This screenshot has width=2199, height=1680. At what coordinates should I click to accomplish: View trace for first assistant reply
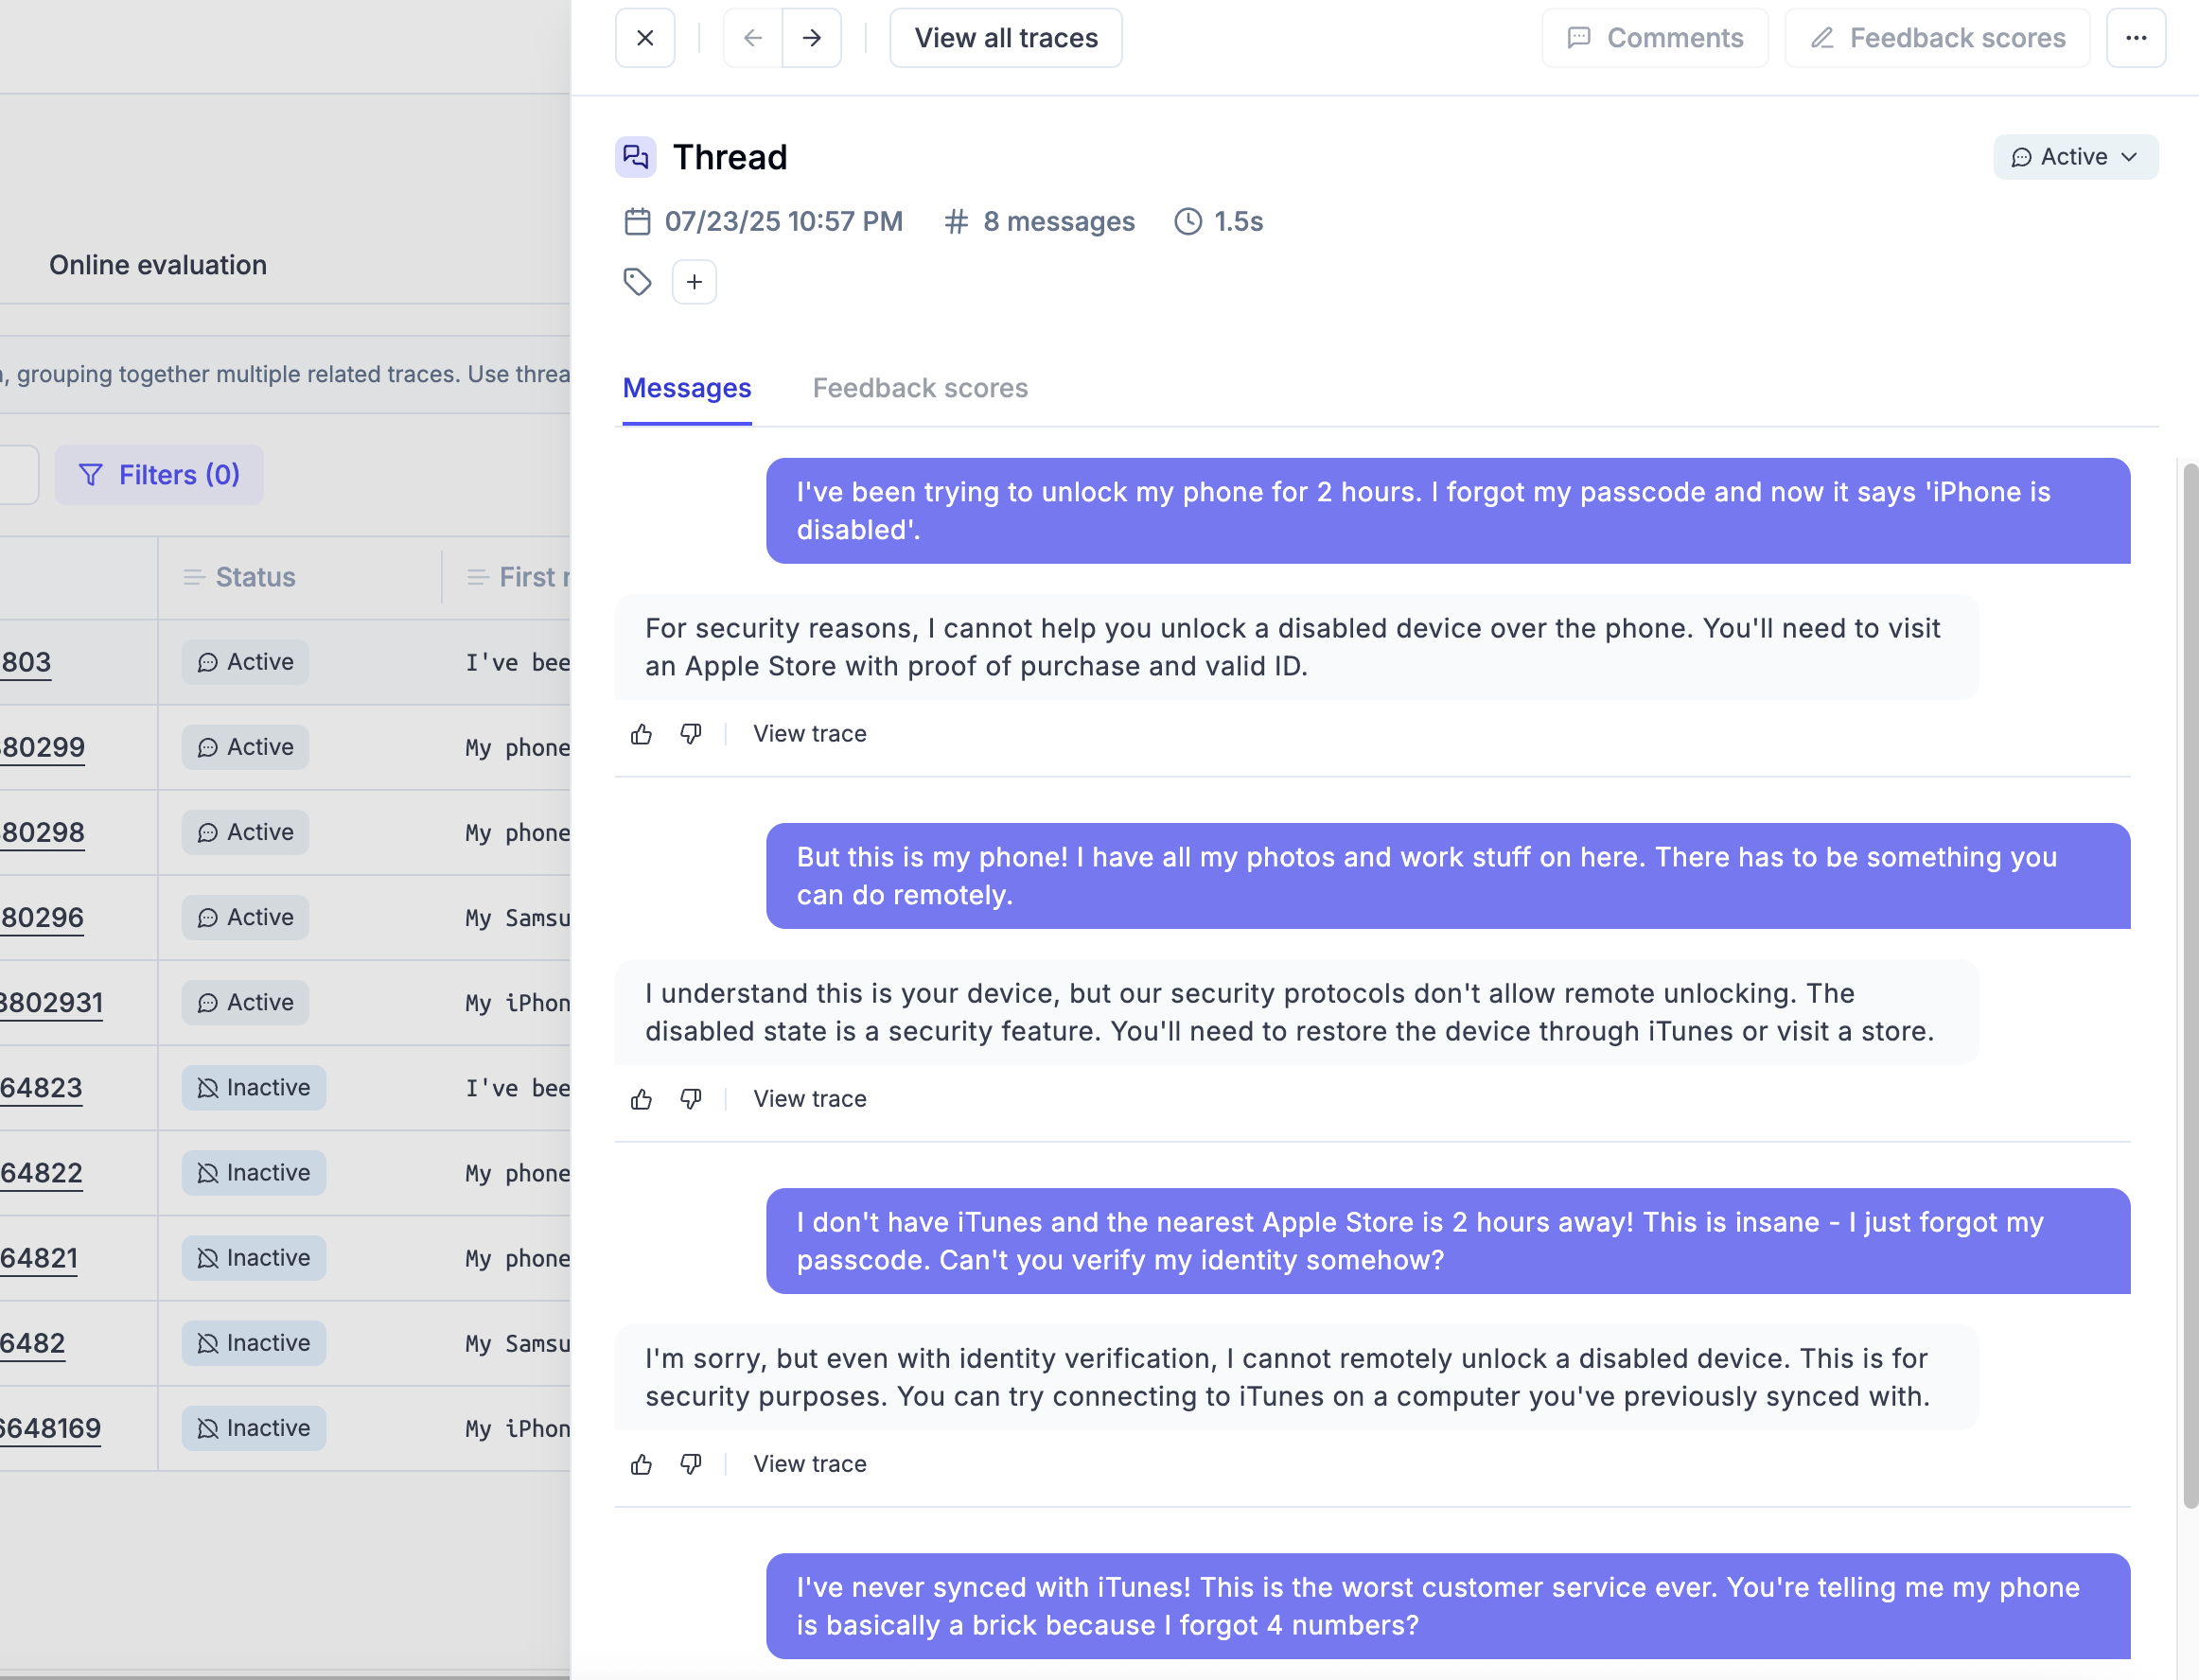[809, 734]
